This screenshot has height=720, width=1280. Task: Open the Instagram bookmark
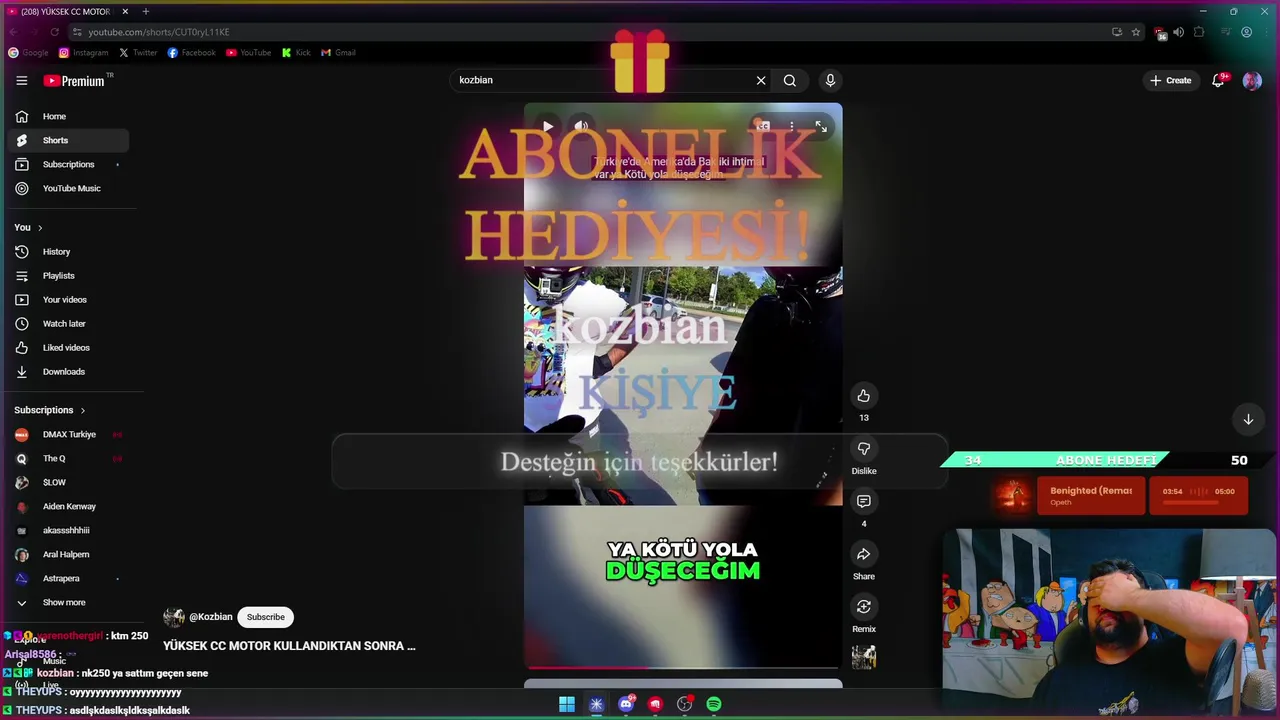83,52
